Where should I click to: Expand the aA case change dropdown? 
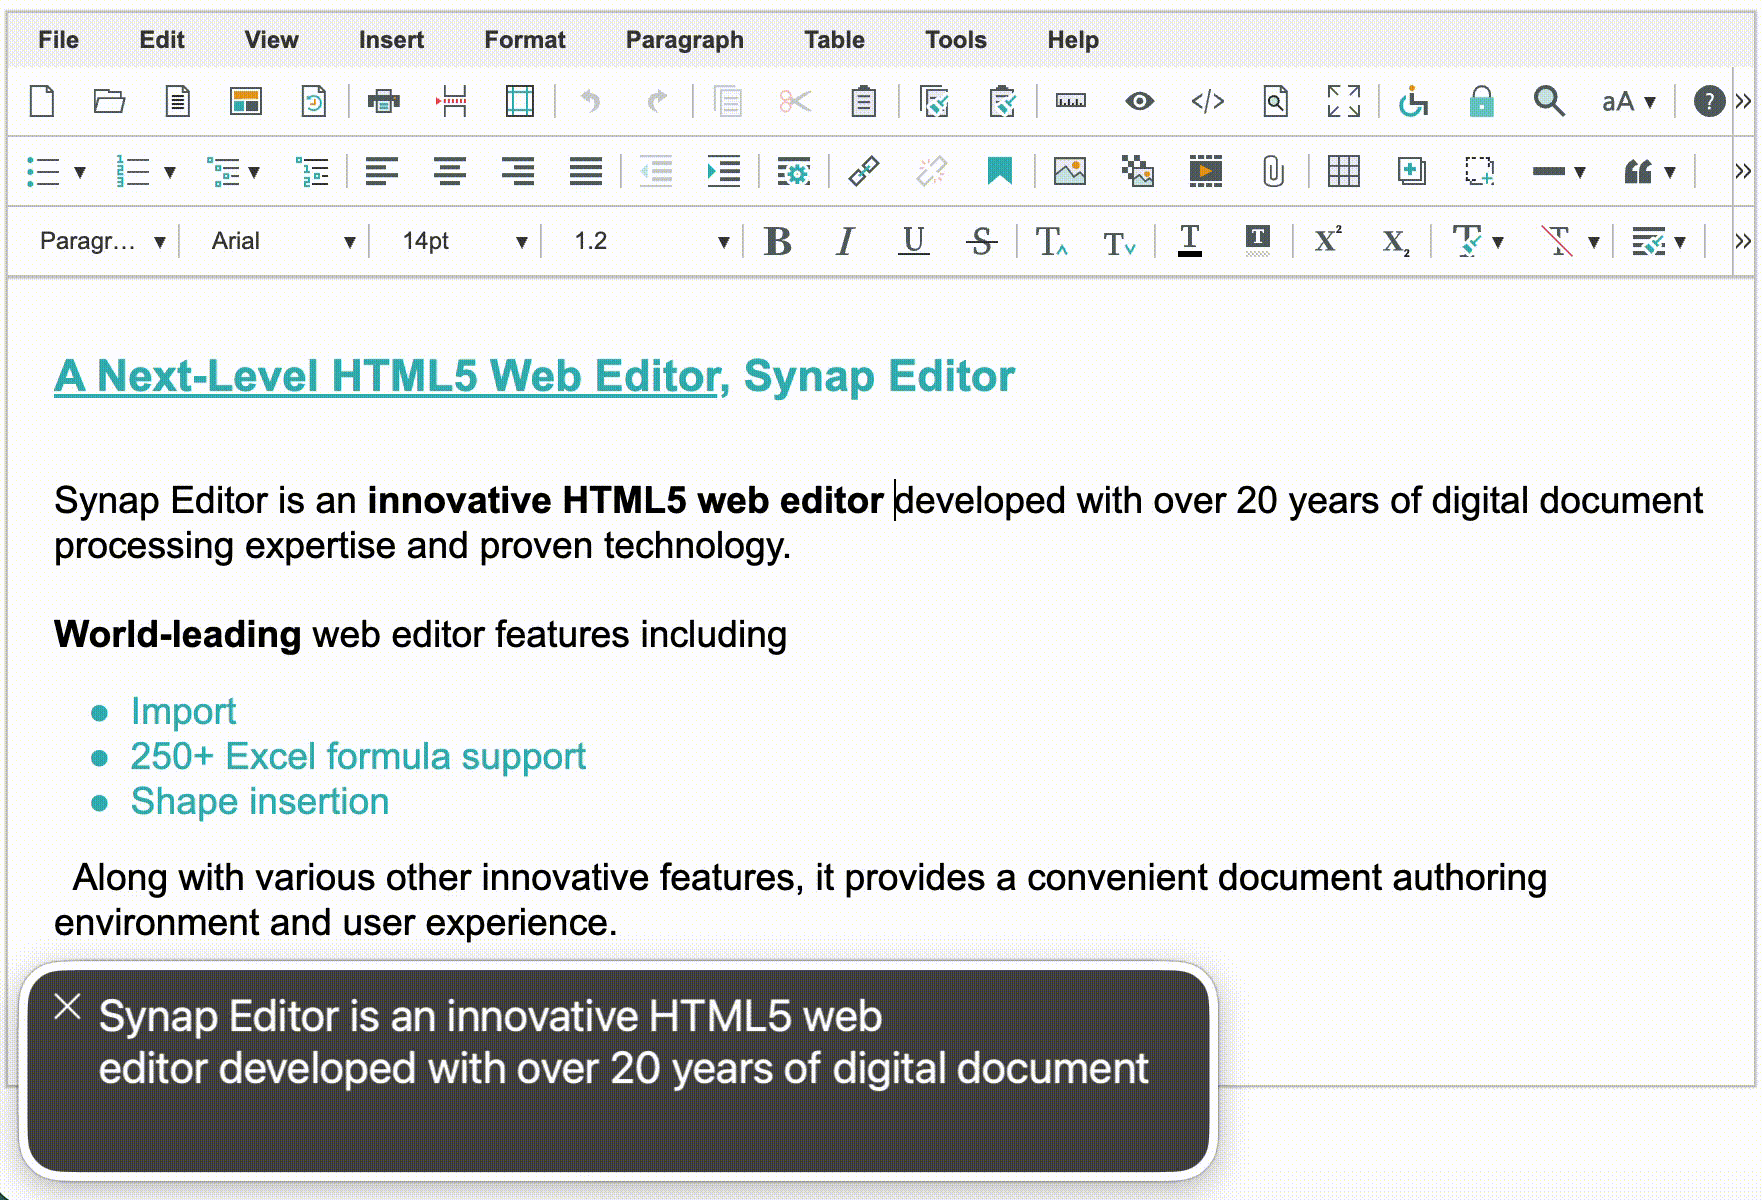[x=1650, y=102]
